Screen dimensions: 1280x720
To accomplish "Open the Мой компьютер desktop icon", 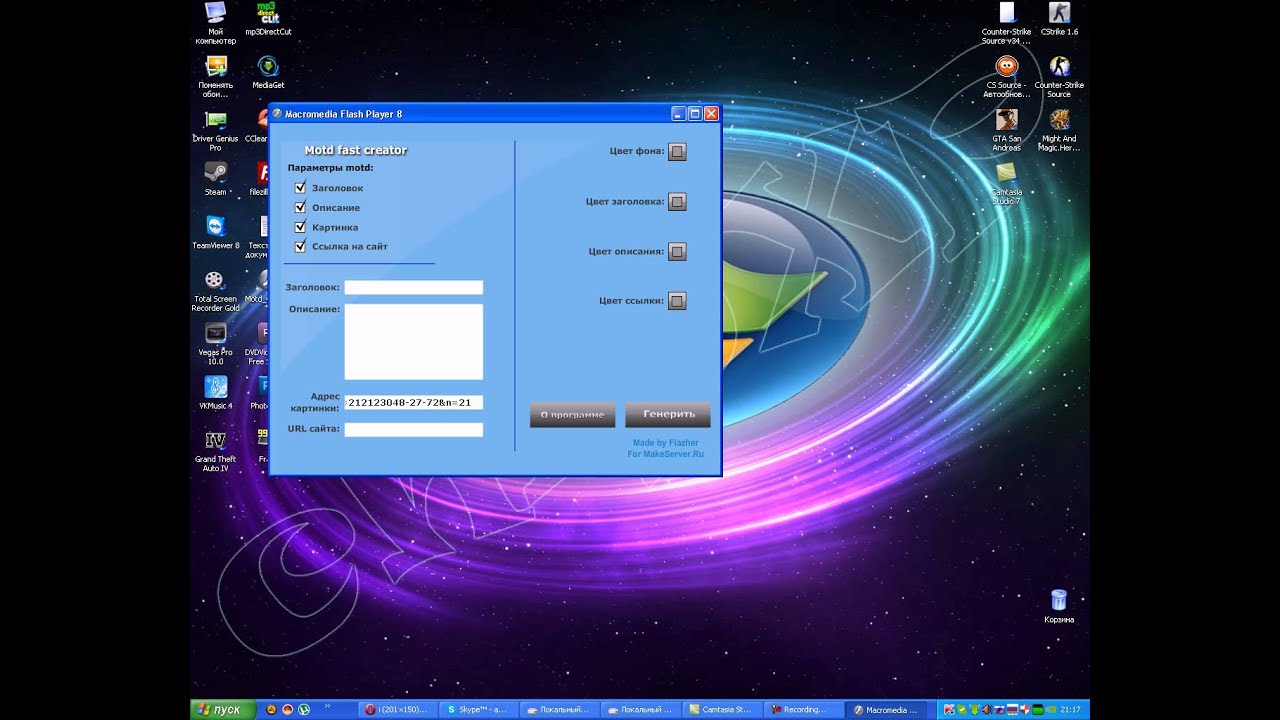I will click(x=215, y=23).
